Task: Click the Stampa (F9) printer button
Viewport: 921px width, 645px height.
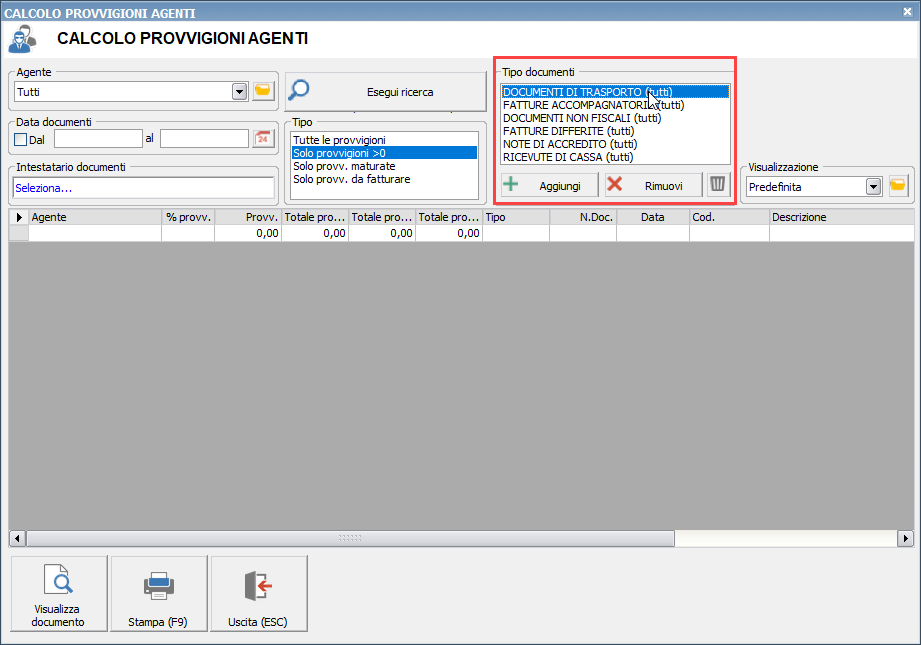Action: [x=159, y=593]
